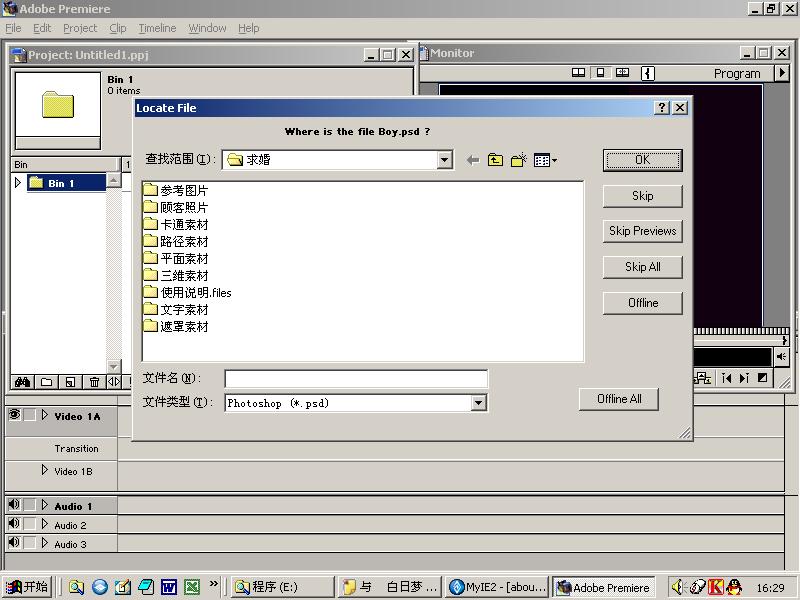Click the Skip All button
Viewport: 800px width, 600px height.
click(642, 267)
